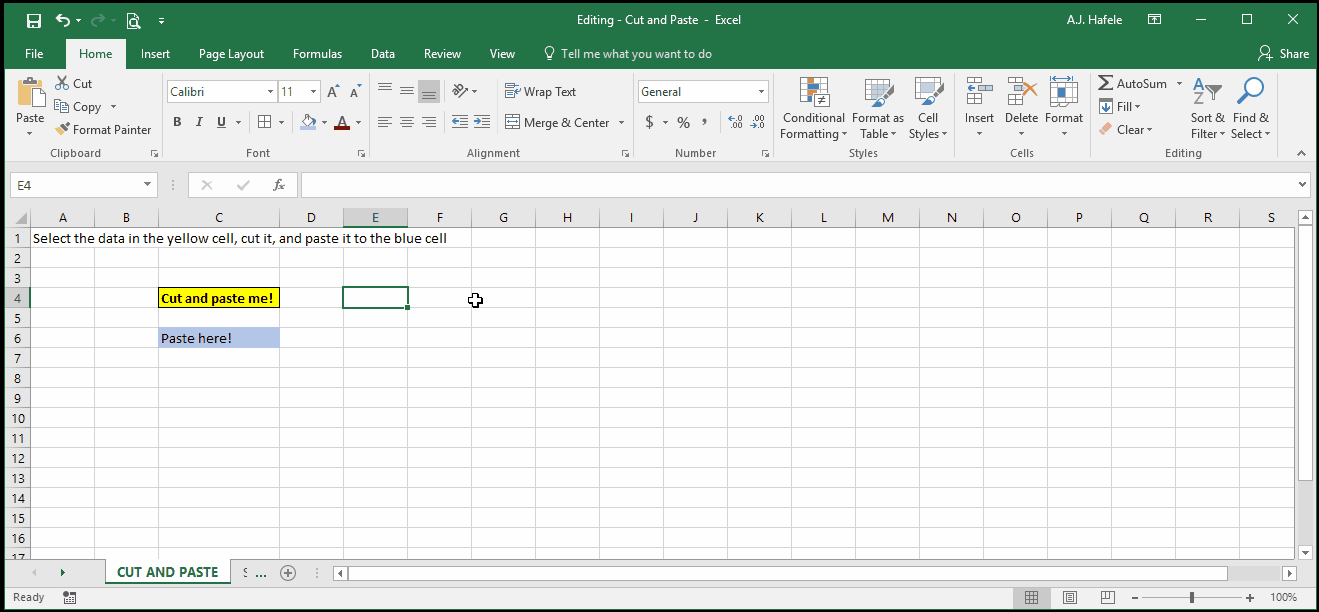Toggle Bottom Align for cell text
Screen dimensions: 1319x612
coord(429,91)
